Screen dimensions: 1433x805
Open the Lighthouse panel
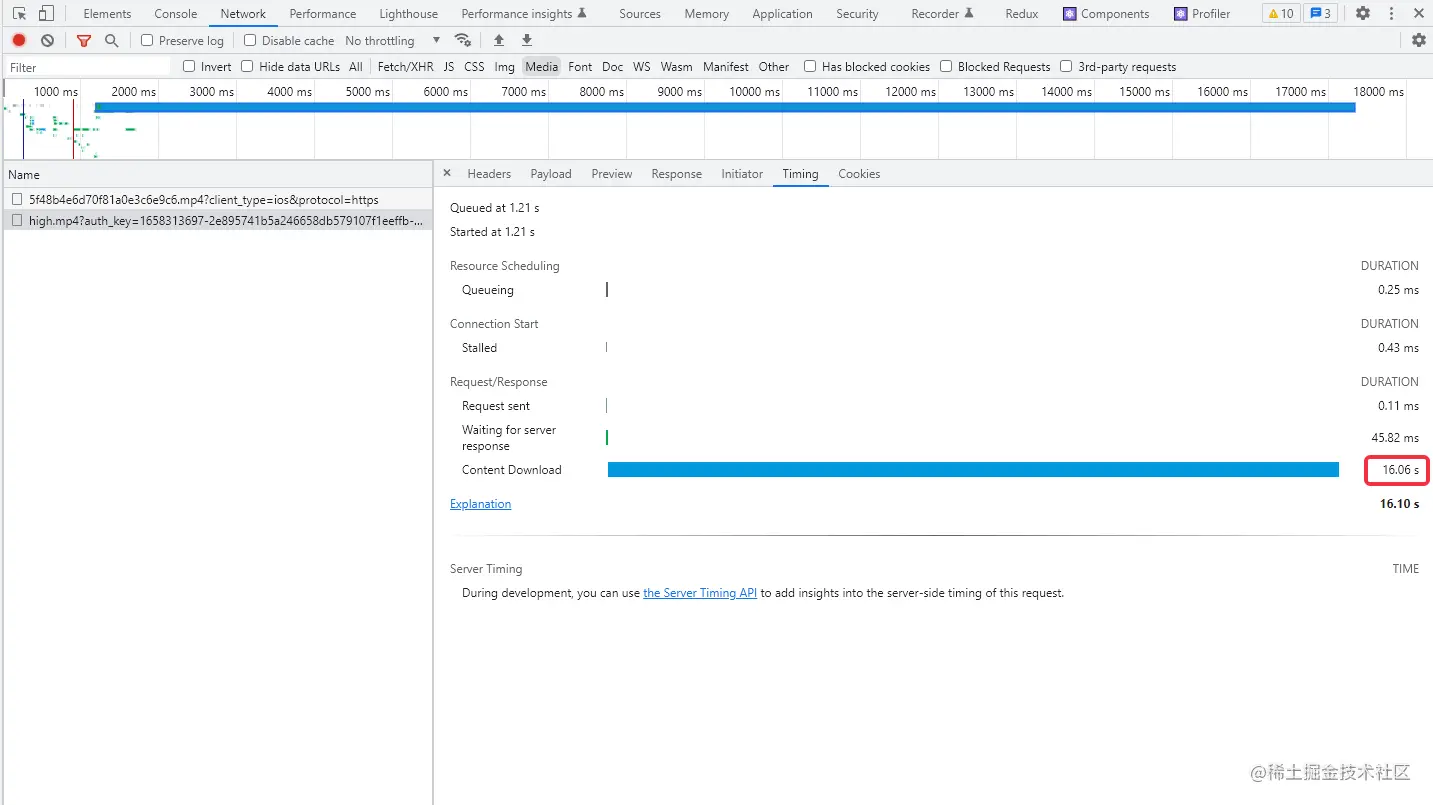tap(408, 14)
